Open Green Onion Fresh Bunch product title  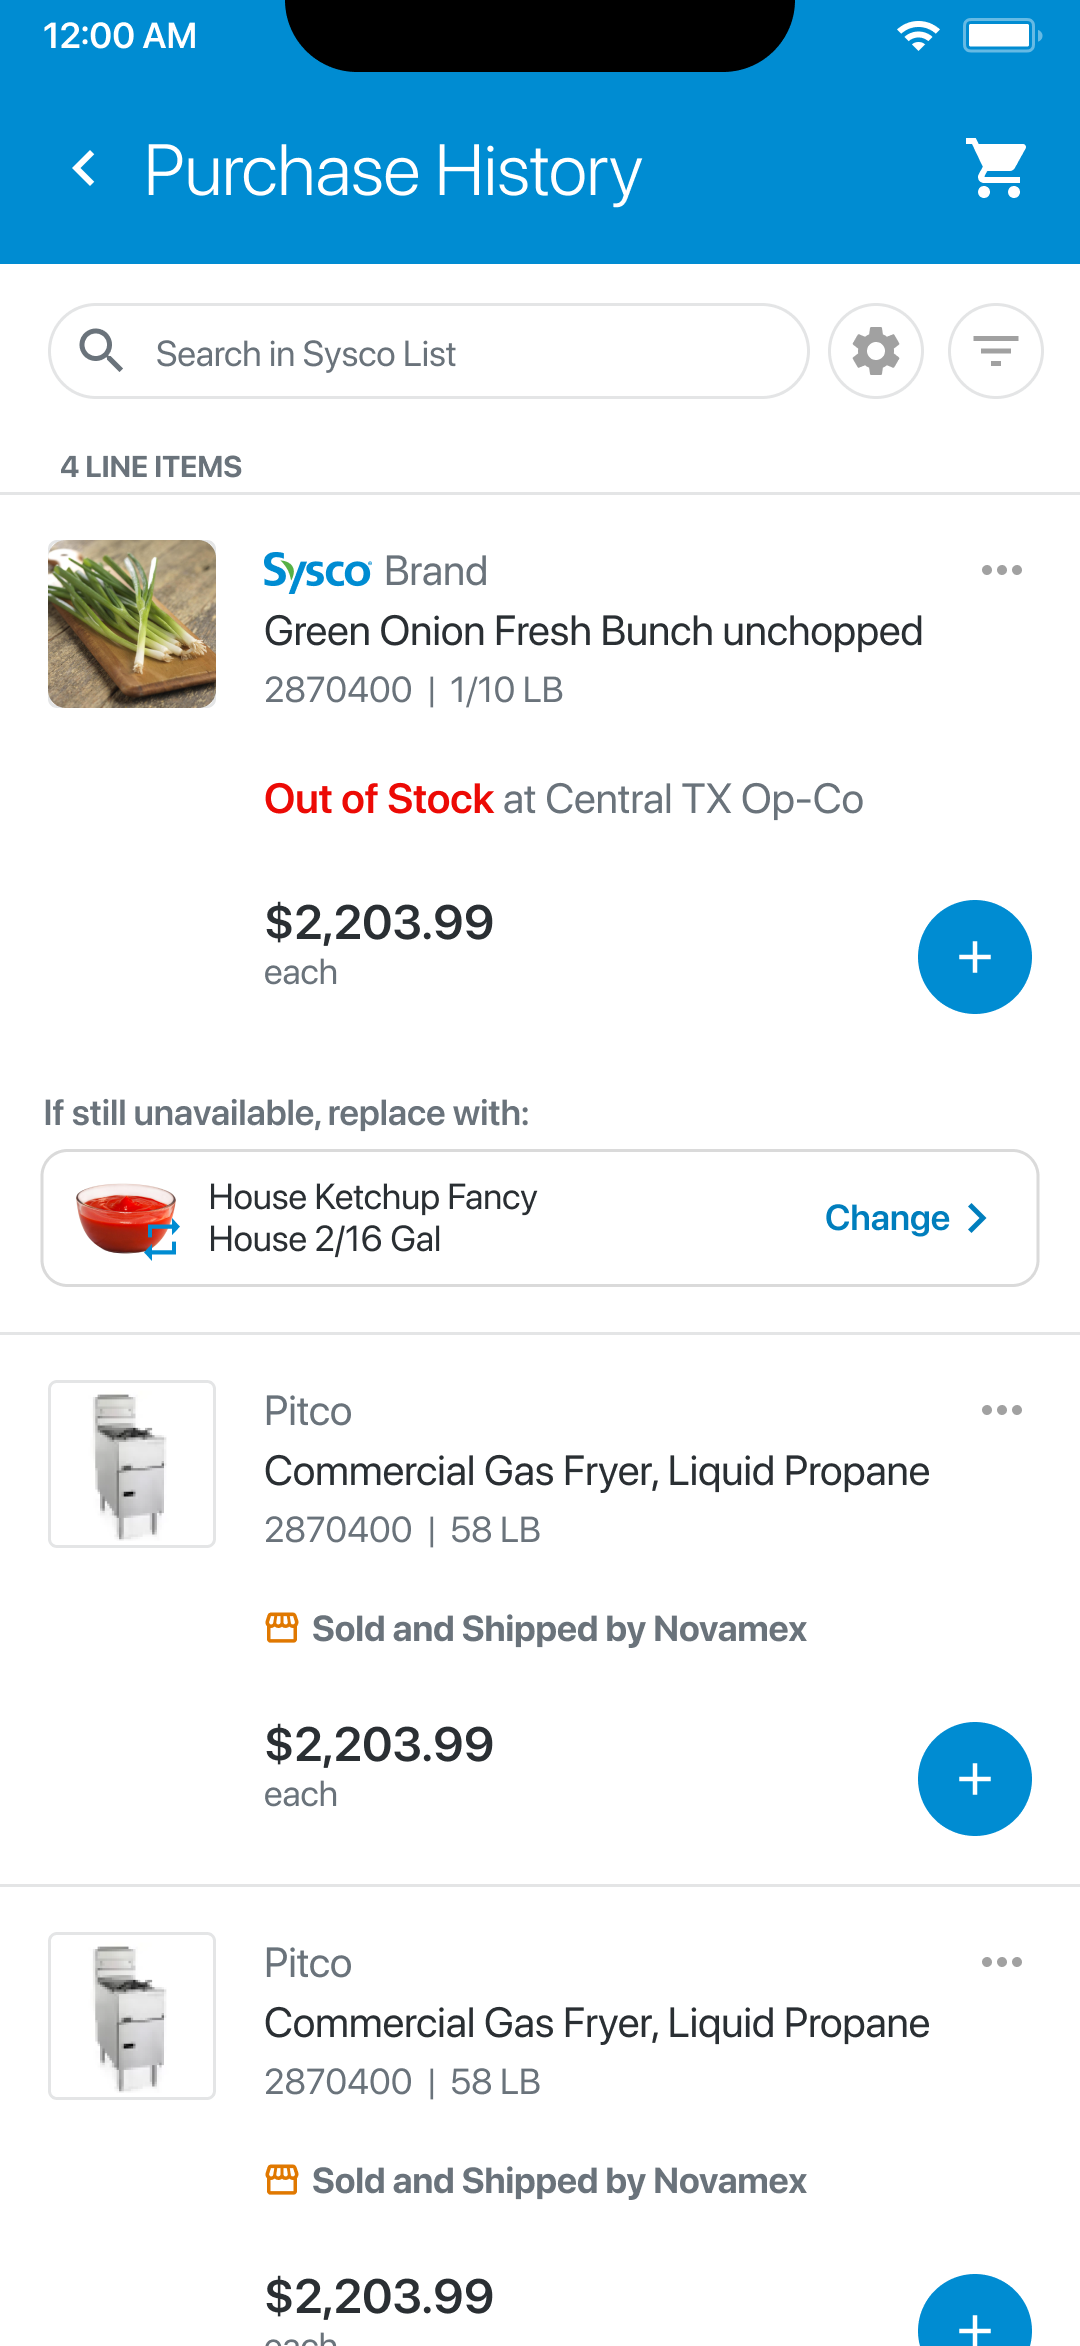(x=593, y=632)
